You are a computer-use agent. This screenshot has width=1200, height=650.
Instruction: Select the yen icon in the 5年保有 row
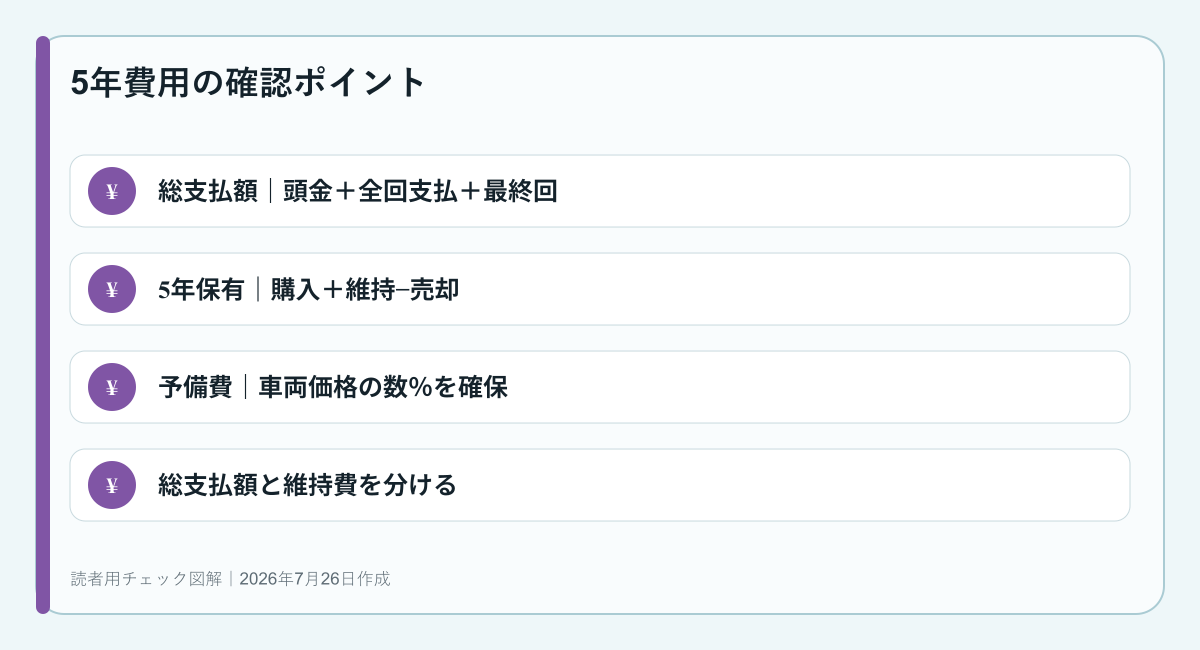(112, 289)
